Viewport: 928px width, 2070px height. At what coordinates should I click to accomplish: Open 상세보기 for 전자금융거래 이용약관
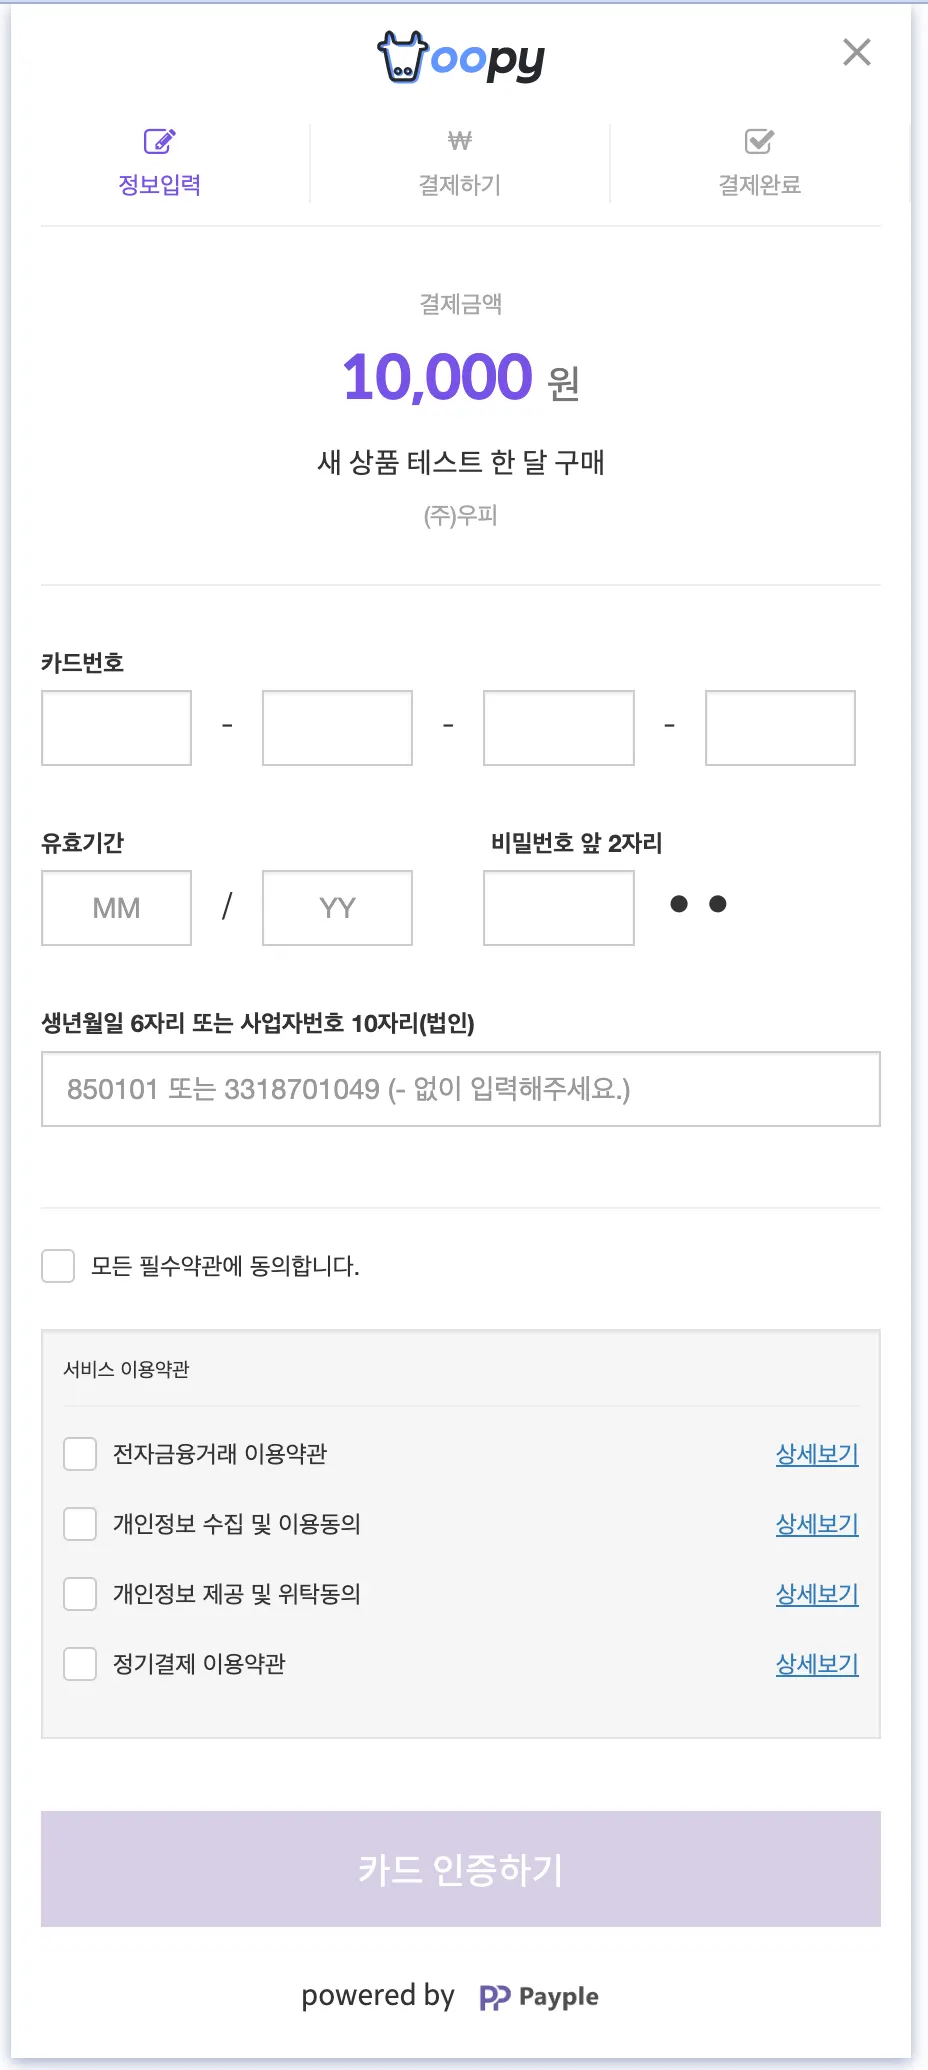(817, 1454)
